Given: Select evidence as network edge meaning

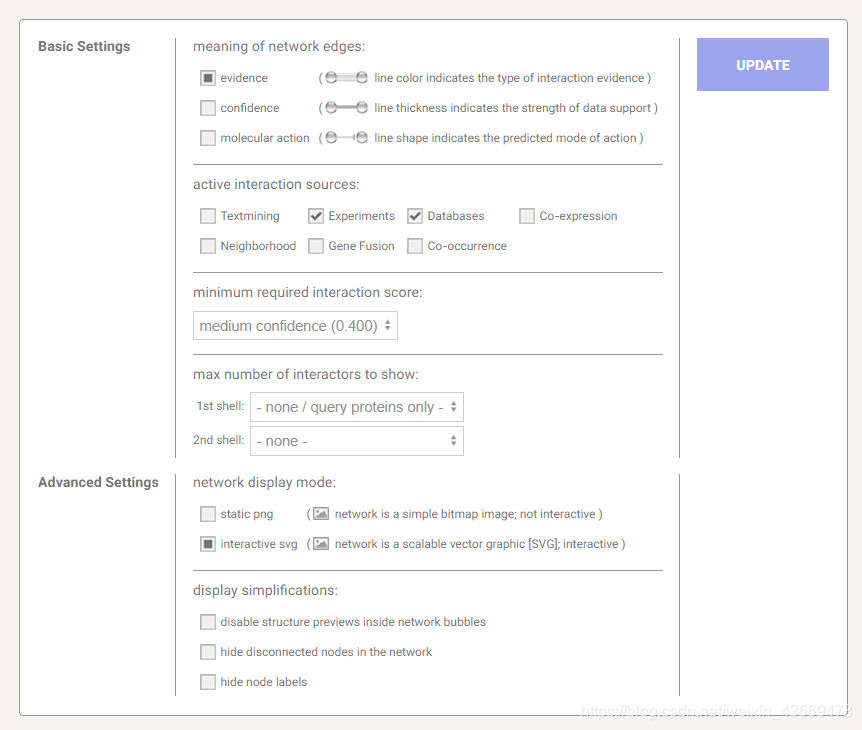Looking at the screenshot, I should click(208, 78).
